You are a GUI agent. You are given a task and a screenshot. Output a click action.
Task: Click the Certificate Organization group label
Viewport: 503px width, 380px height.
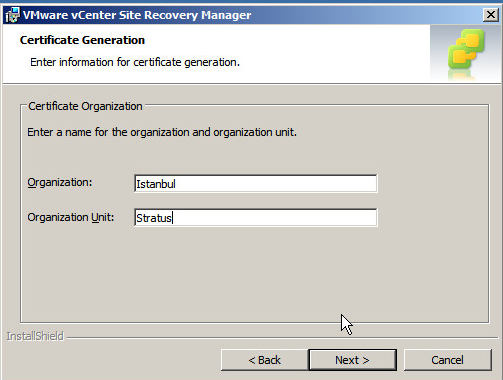85,106
